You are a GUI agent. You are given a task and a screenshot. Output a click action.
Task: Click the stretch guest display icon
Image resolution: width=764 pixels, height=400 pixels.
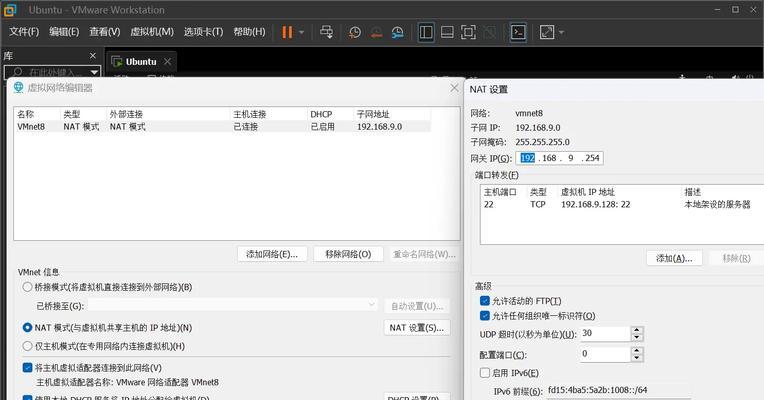point(547,32)
